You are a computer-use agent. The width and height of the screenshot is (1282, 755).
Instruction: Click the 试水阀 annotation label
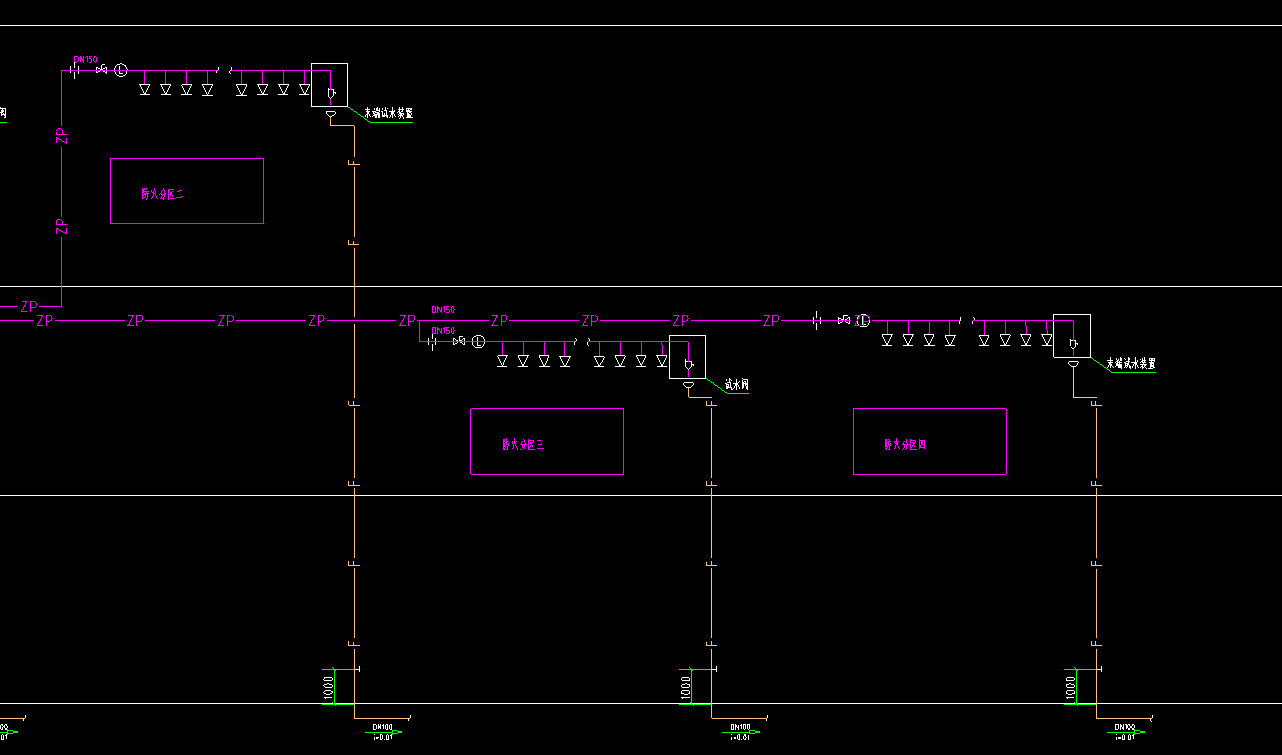[x=736, y=384]
